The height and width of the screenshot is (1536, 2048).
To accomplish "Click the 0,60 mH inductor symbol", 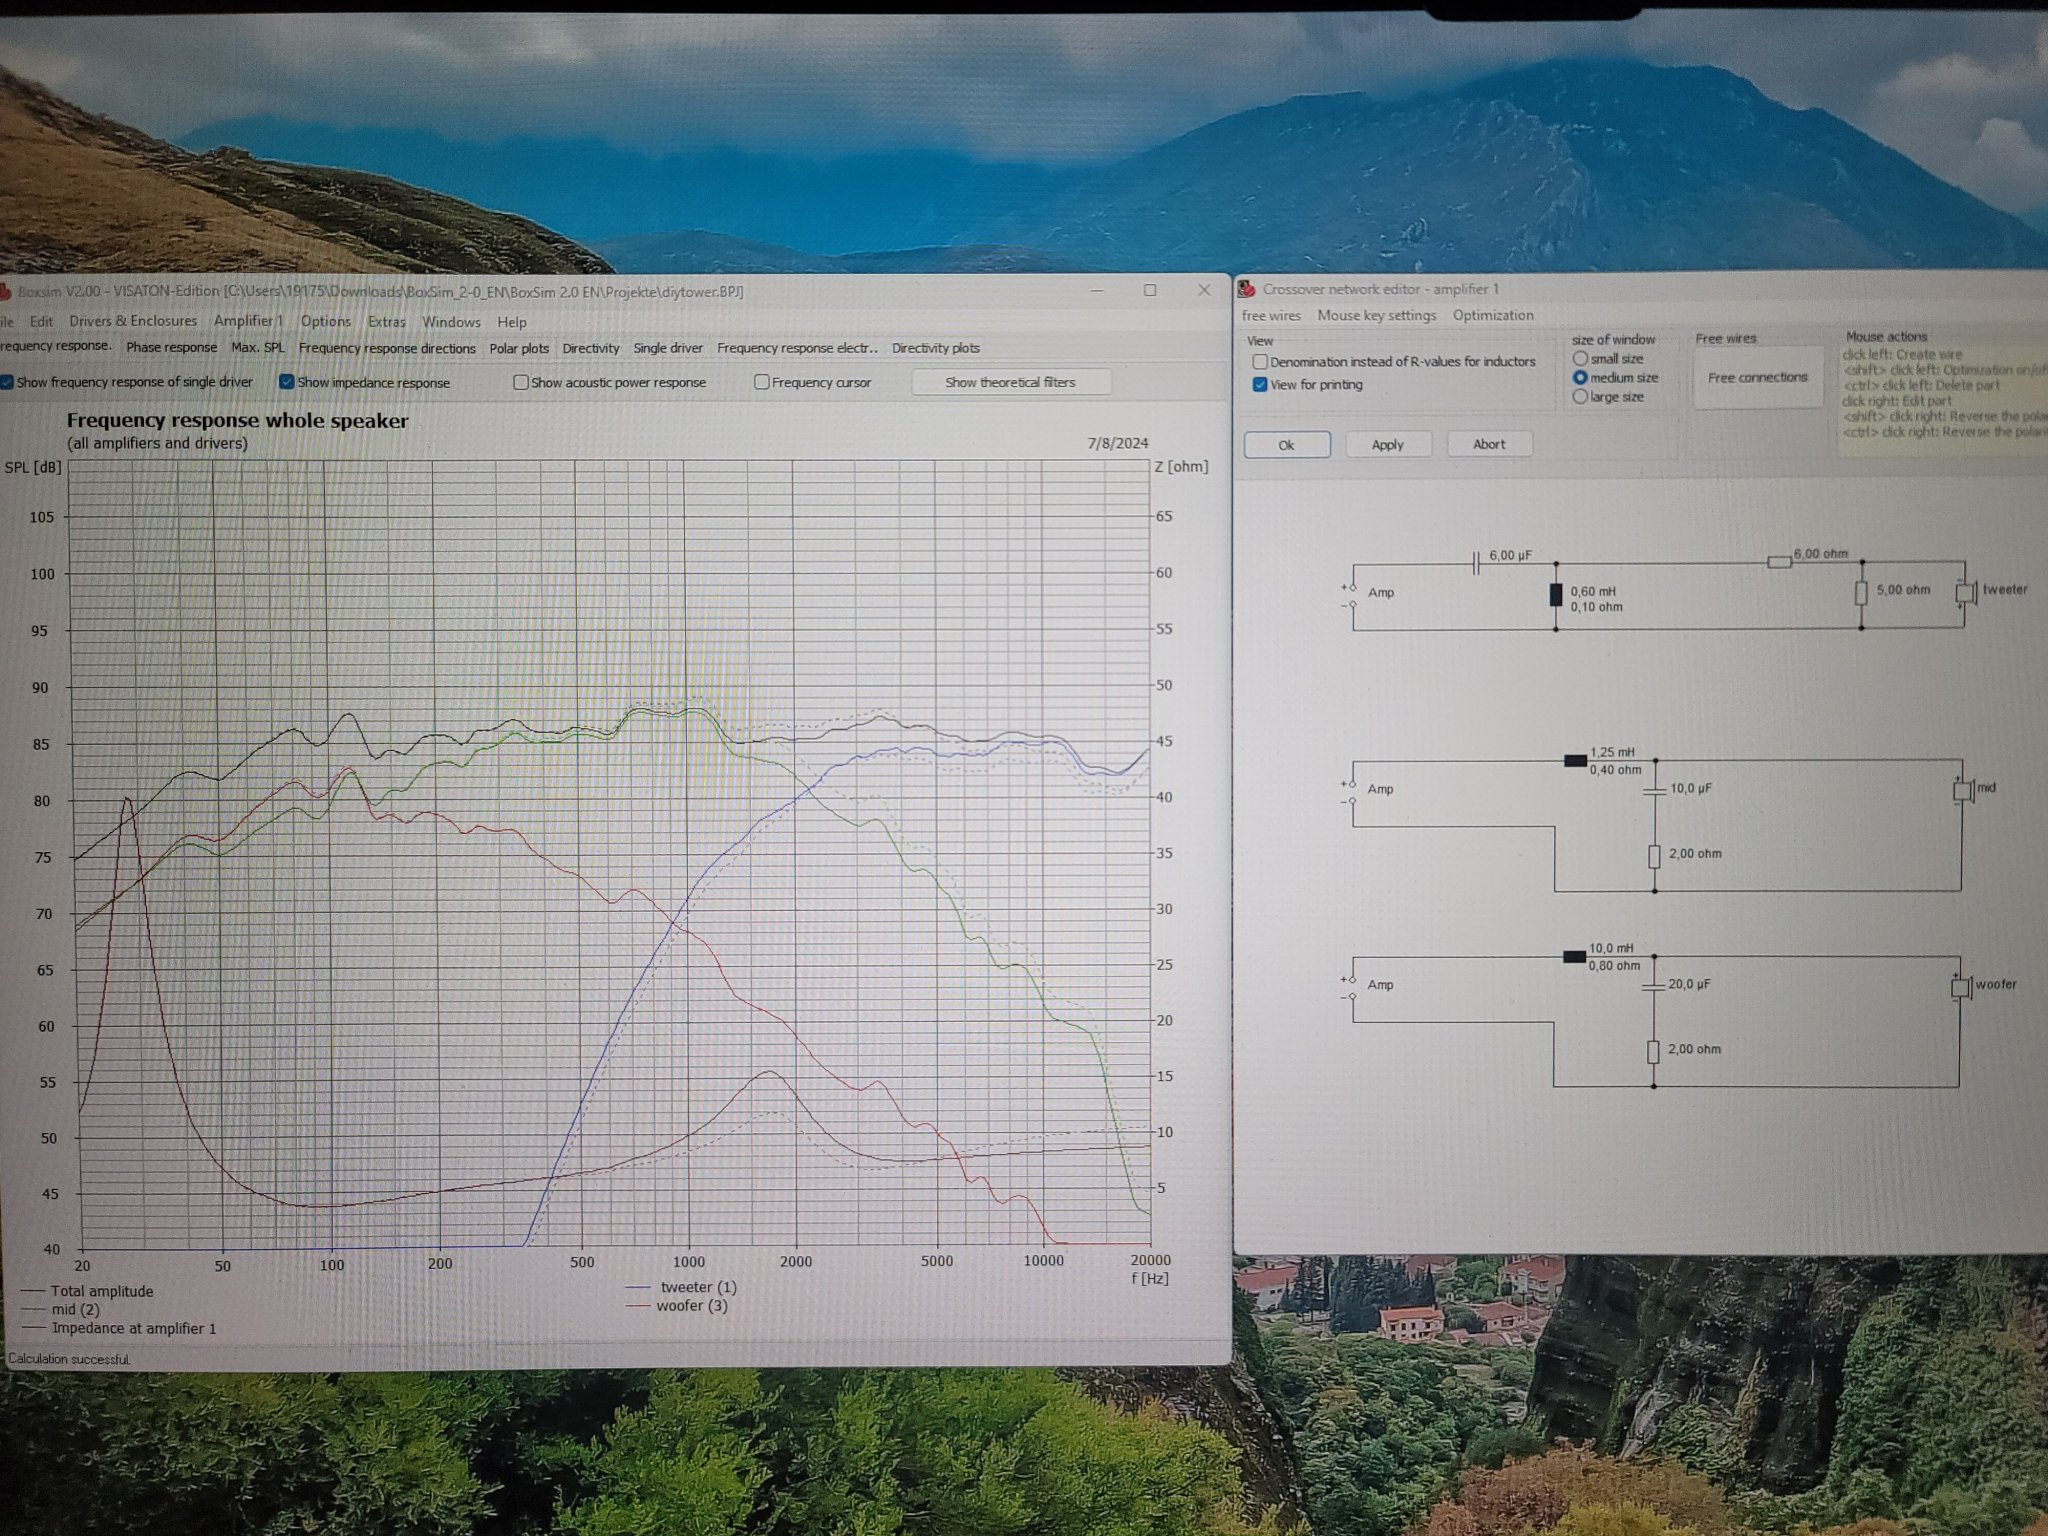I will 1556,594.
